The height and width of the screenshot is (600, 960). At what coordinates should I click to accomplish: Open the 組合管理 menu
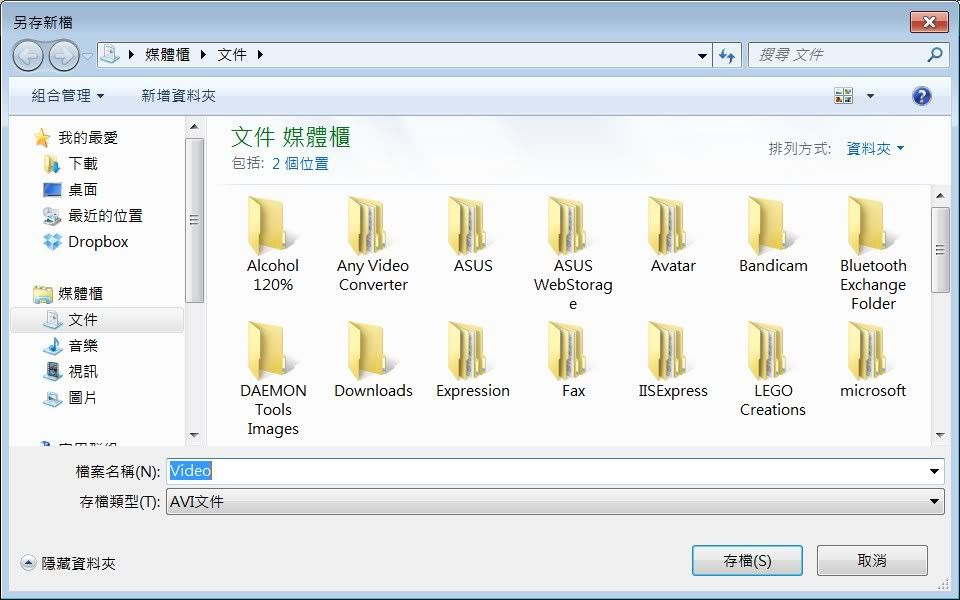pyautogui.click(x=67, y=96)
